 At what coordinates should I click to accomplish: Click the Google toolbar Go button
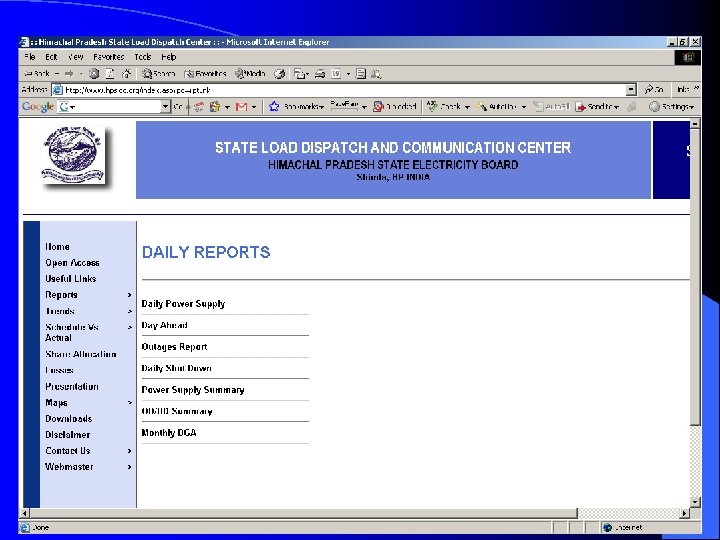[178, 107]
